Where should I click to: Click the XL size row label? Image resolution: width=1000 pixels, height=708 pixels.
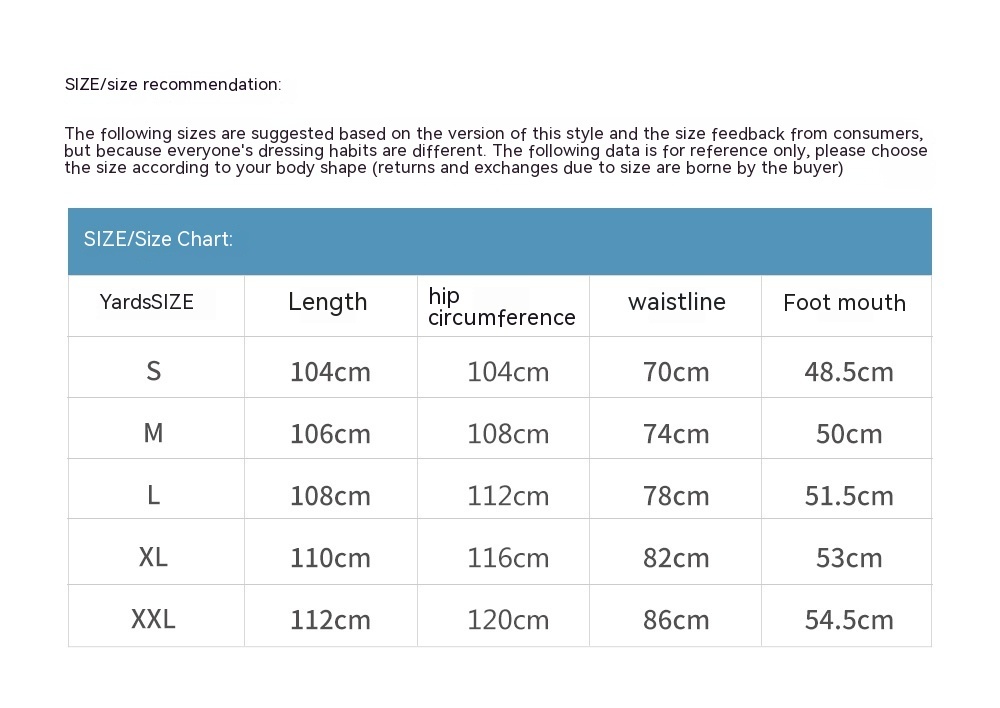(153, 557)
